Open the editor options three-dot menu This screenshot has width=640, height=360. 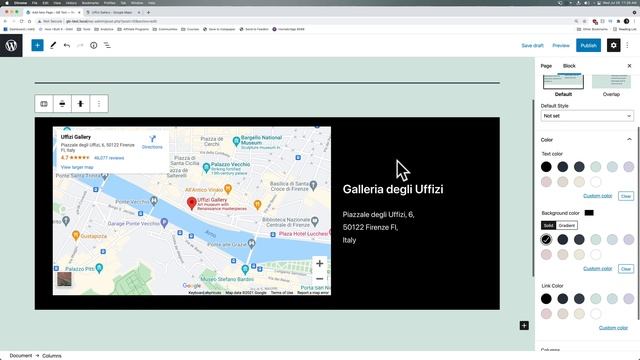(x=627, y=45)
